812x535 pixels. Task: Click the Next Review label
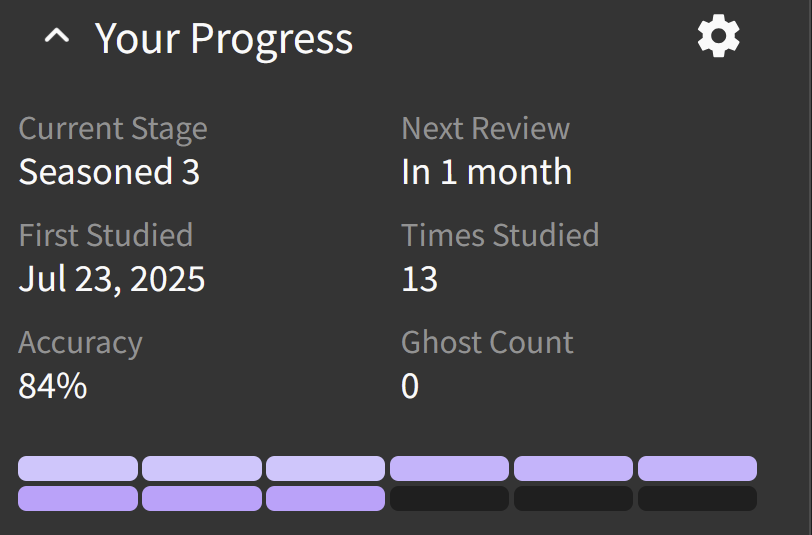coord(485,129)
